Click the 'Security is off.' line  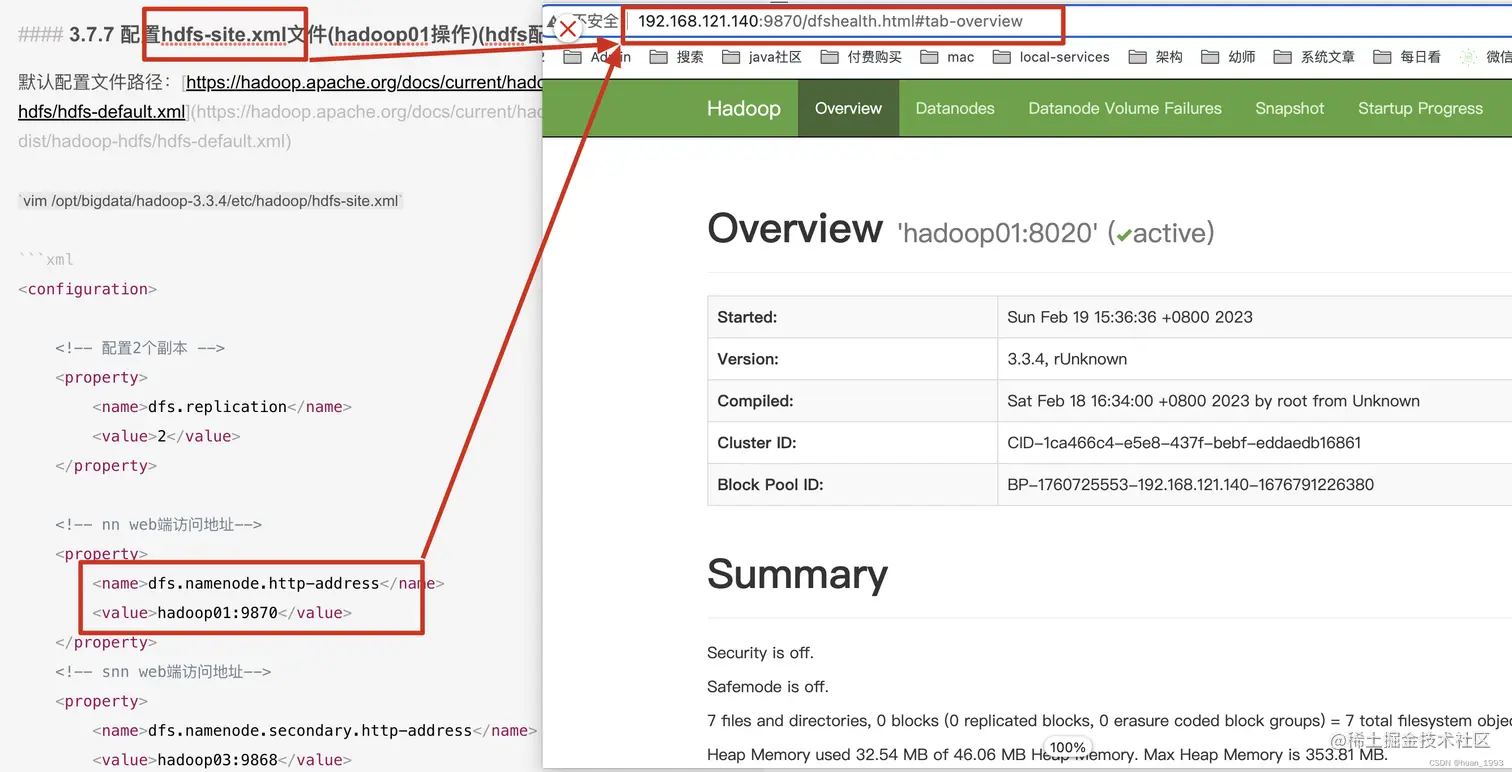tap(760, 653)
